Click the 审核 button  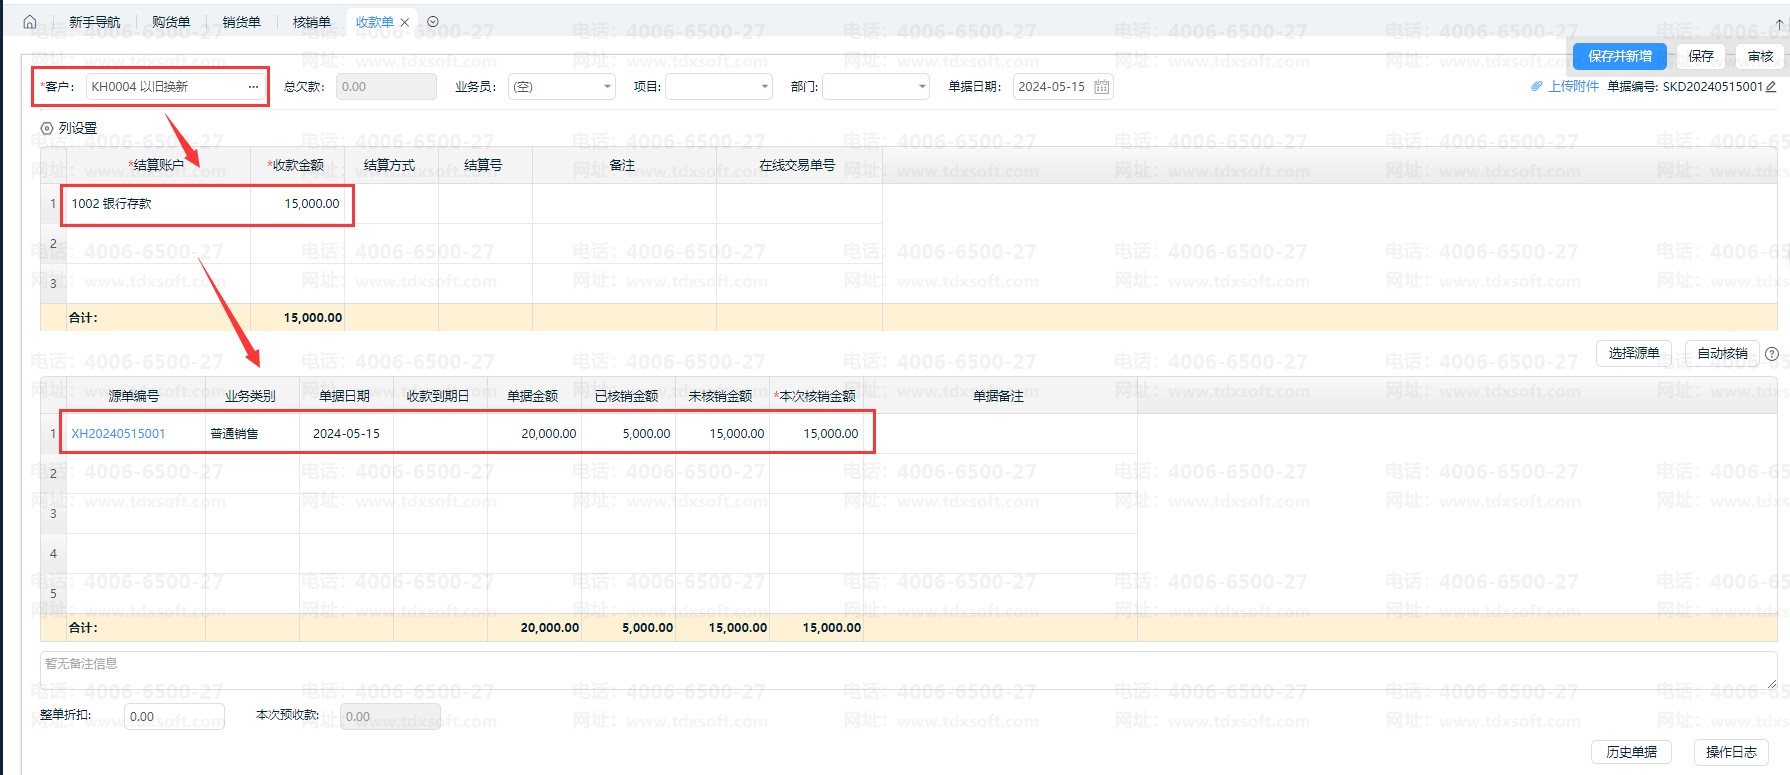pos(1760,56)
